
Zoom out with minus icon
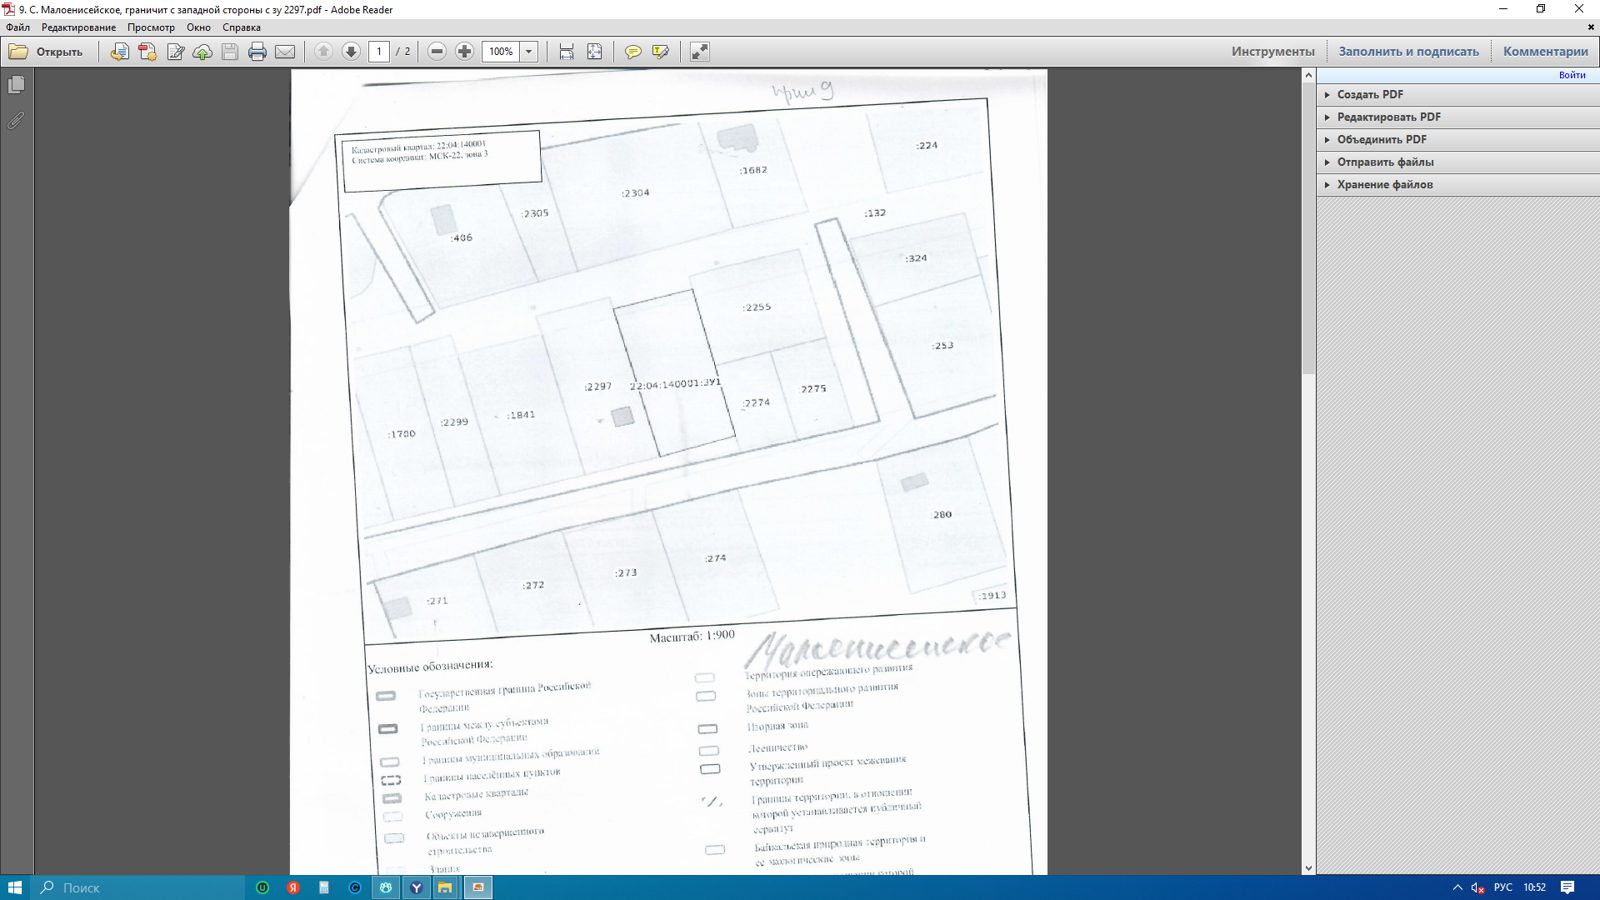point(437,52)
